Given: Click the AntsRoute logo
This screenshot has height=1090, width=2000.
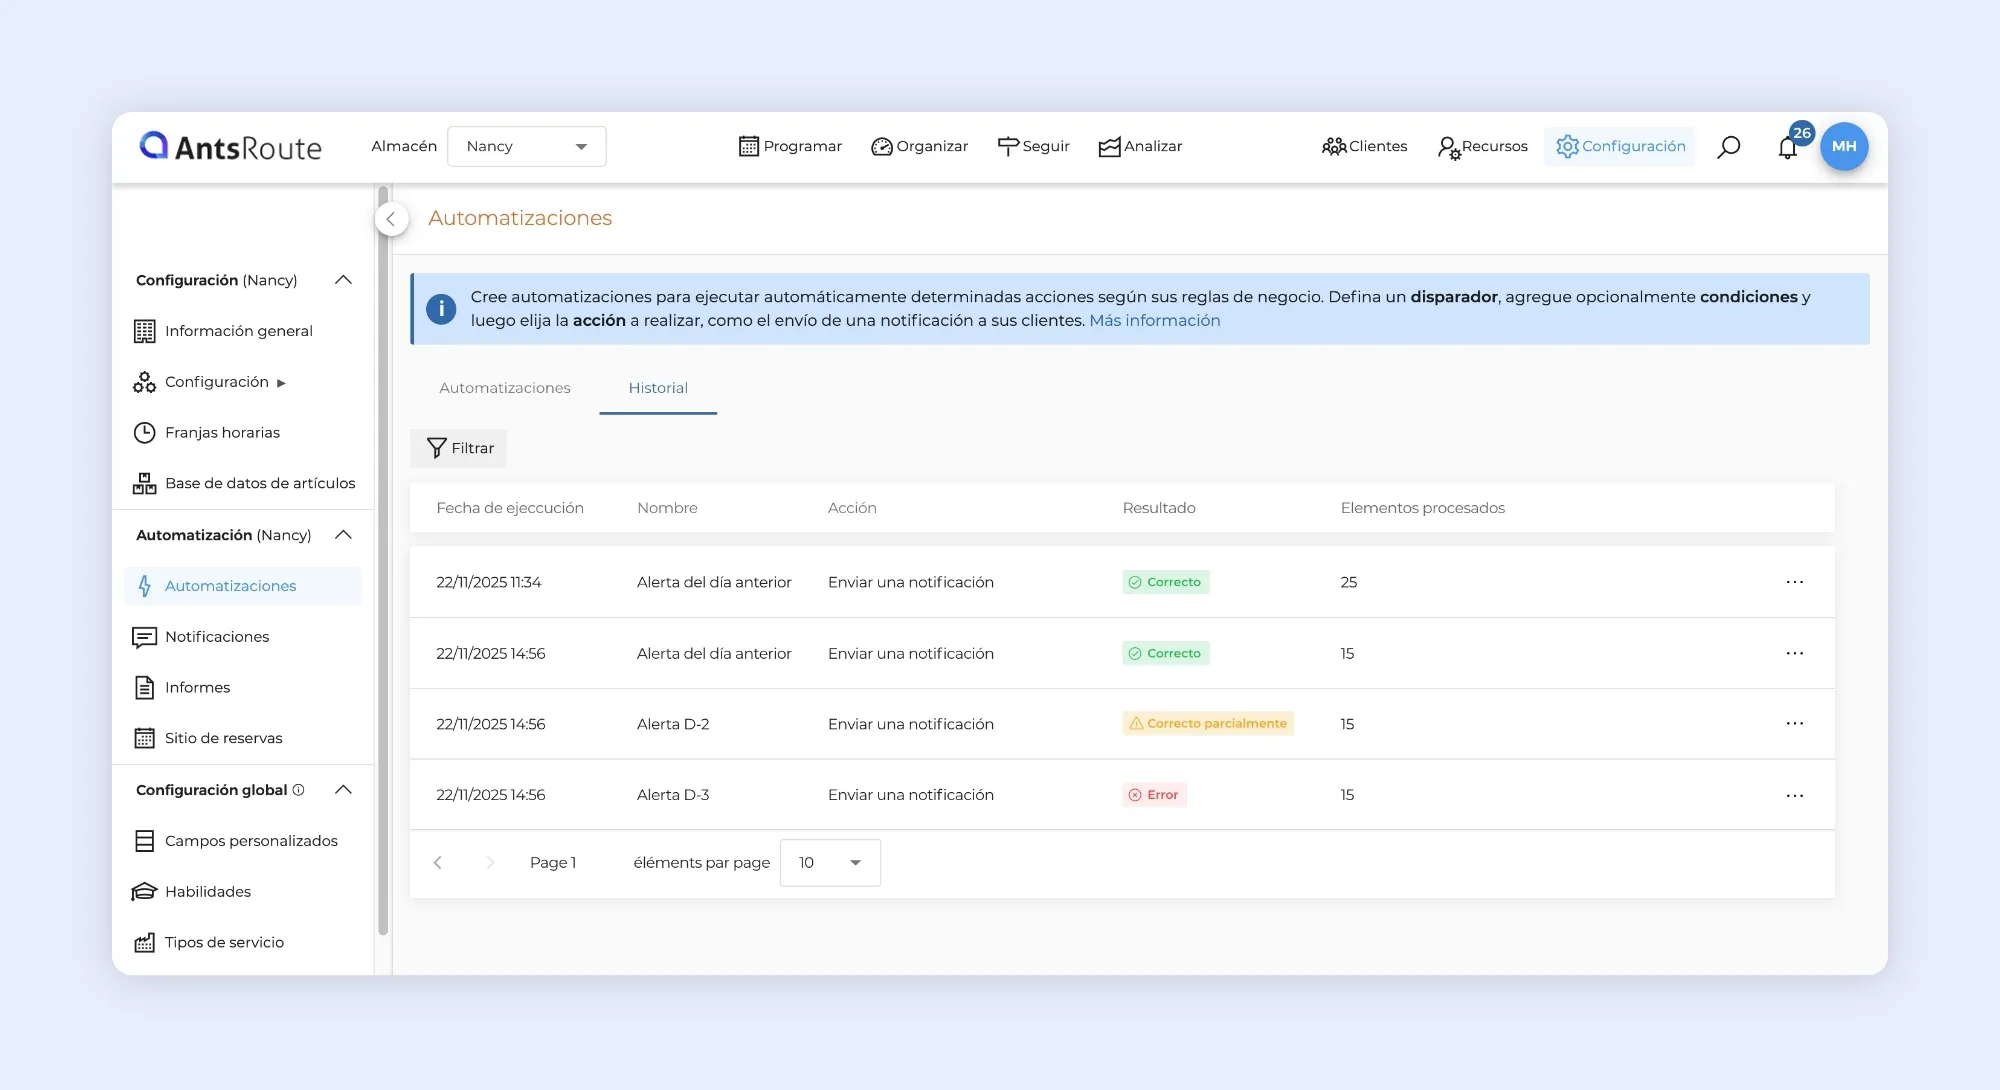Looking at the screenshot, I should coord(231,147).
